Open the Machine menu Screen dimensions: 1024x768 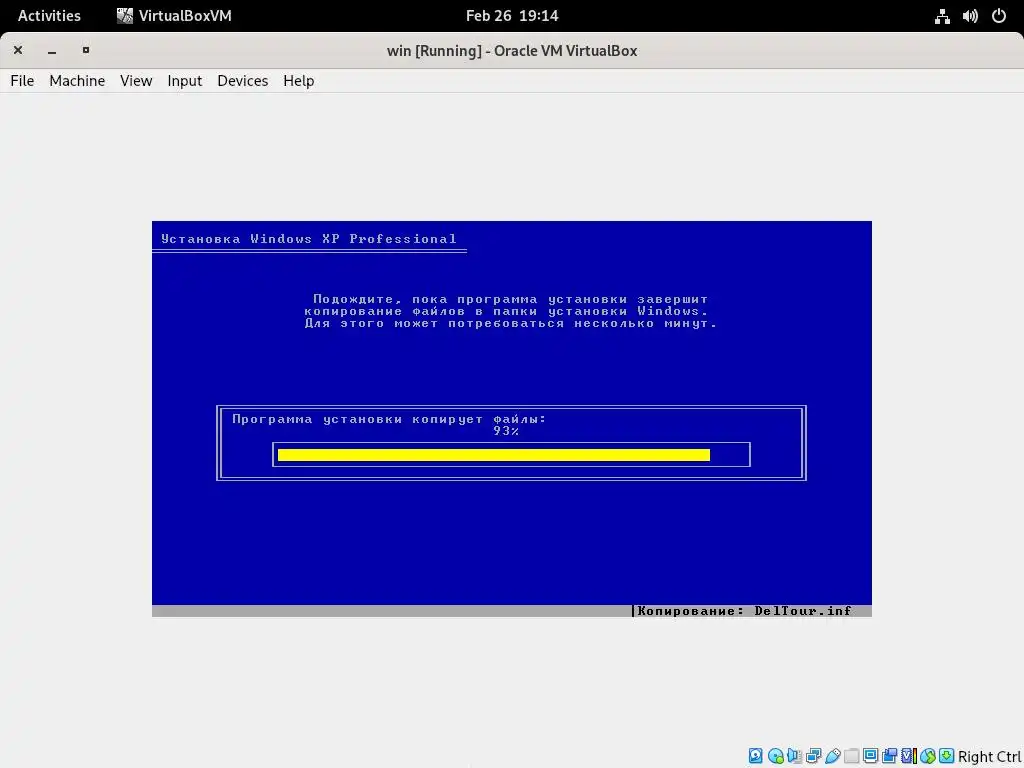coord(77,80)
